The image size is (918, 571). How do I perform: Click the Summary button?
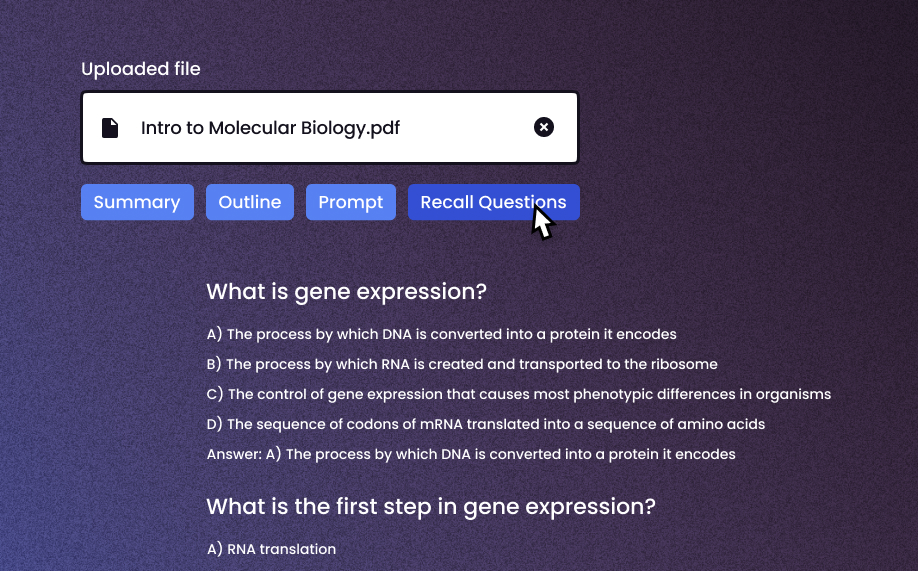pyautogui.click(x=137, y=202)
